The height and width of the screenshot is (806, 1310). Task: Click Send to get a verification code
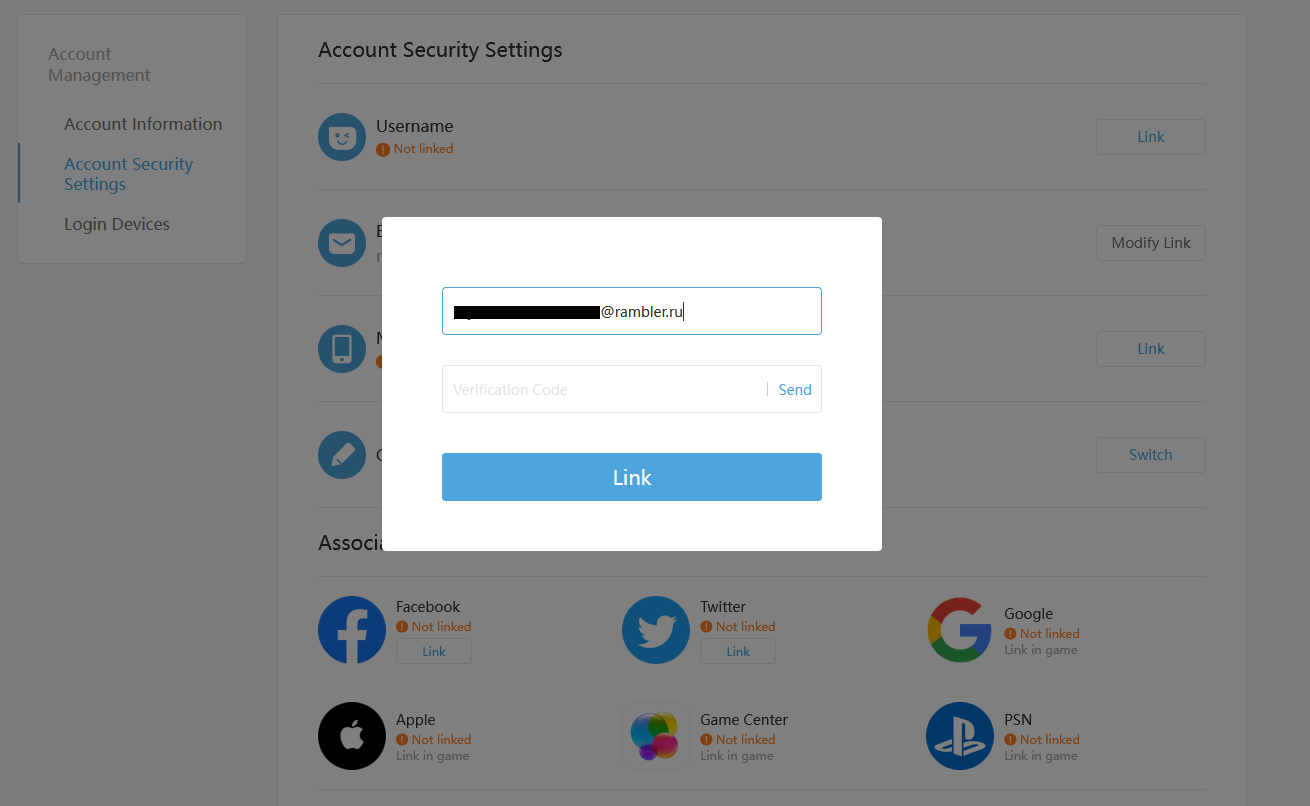pos(795,390)
